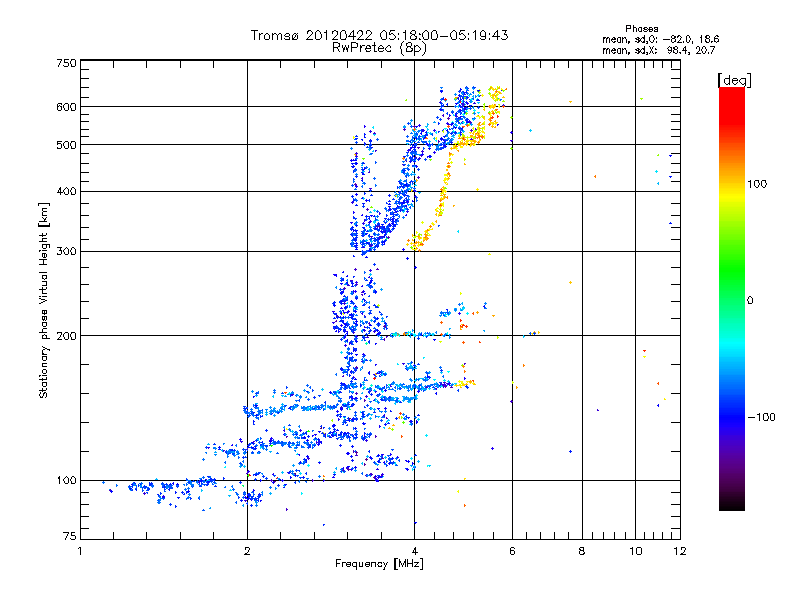
Task: Click the y-axis tick label '400'
Action: coord(66,191)
